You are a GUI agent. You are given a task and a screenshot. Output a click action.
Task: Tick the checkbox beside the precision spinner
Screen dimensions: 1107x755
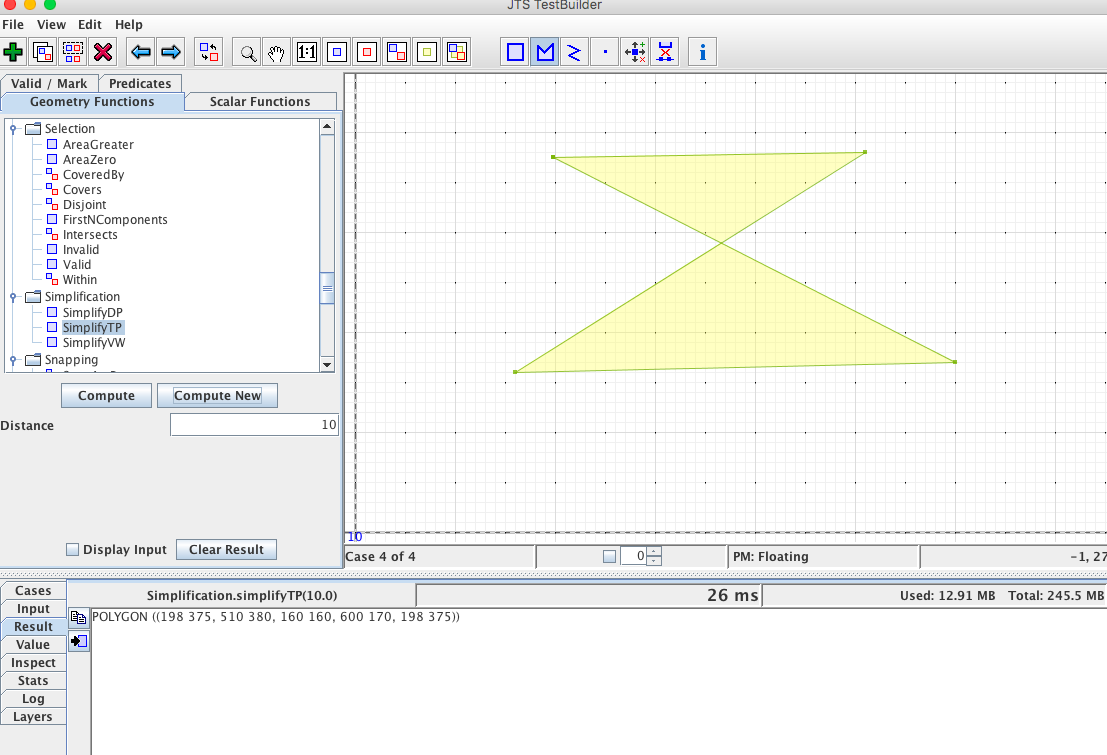pos(609,557)
